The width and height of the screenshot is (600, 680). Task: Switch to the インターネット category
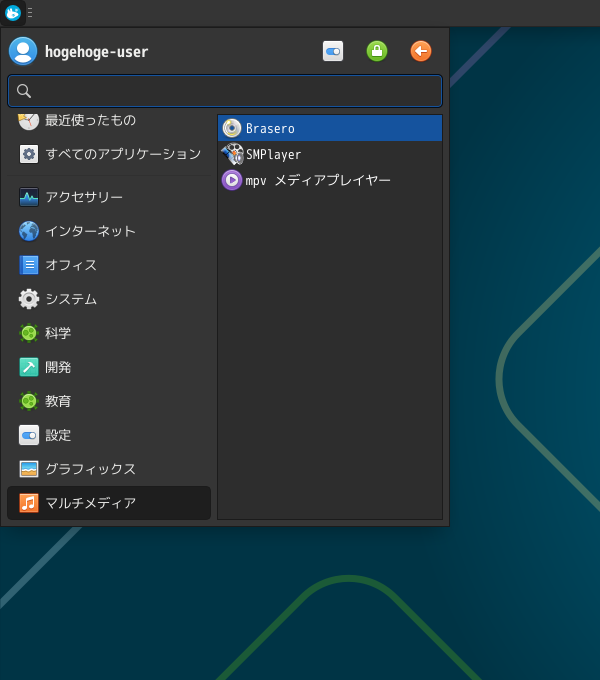pos(109,231)
